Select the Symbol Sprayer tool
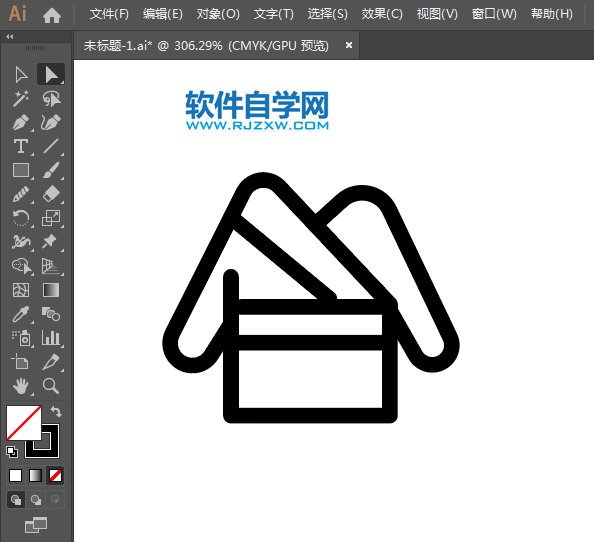This screenshot has width=594, height=542. (21, 338)
